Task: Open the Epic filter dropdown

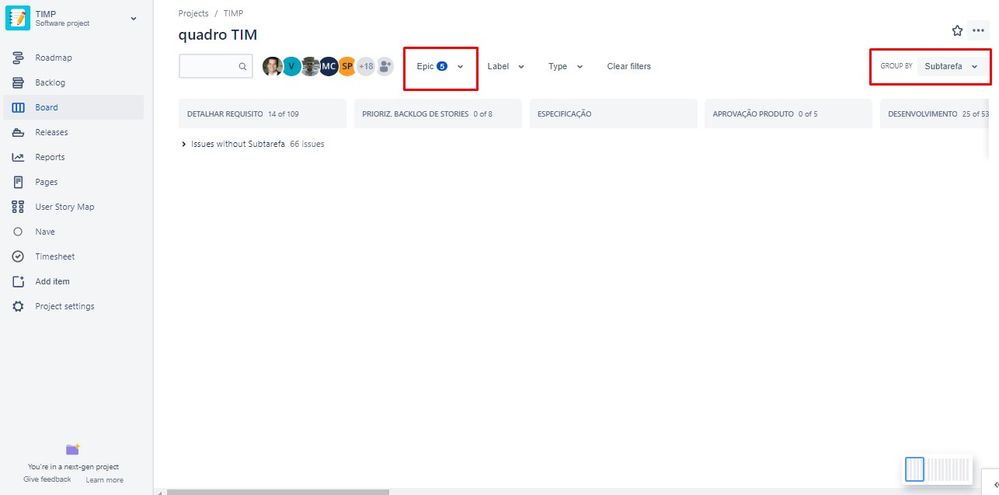Action: click(x=440, y=66)
